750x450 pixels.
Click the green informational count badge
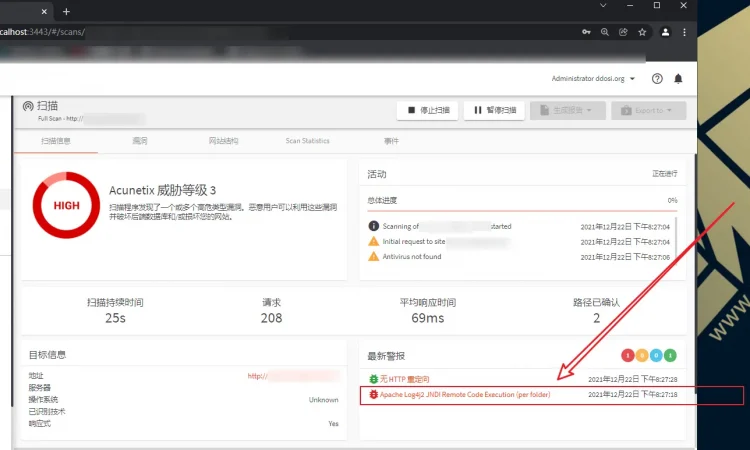pyautogui.click(x=671, y=355)
